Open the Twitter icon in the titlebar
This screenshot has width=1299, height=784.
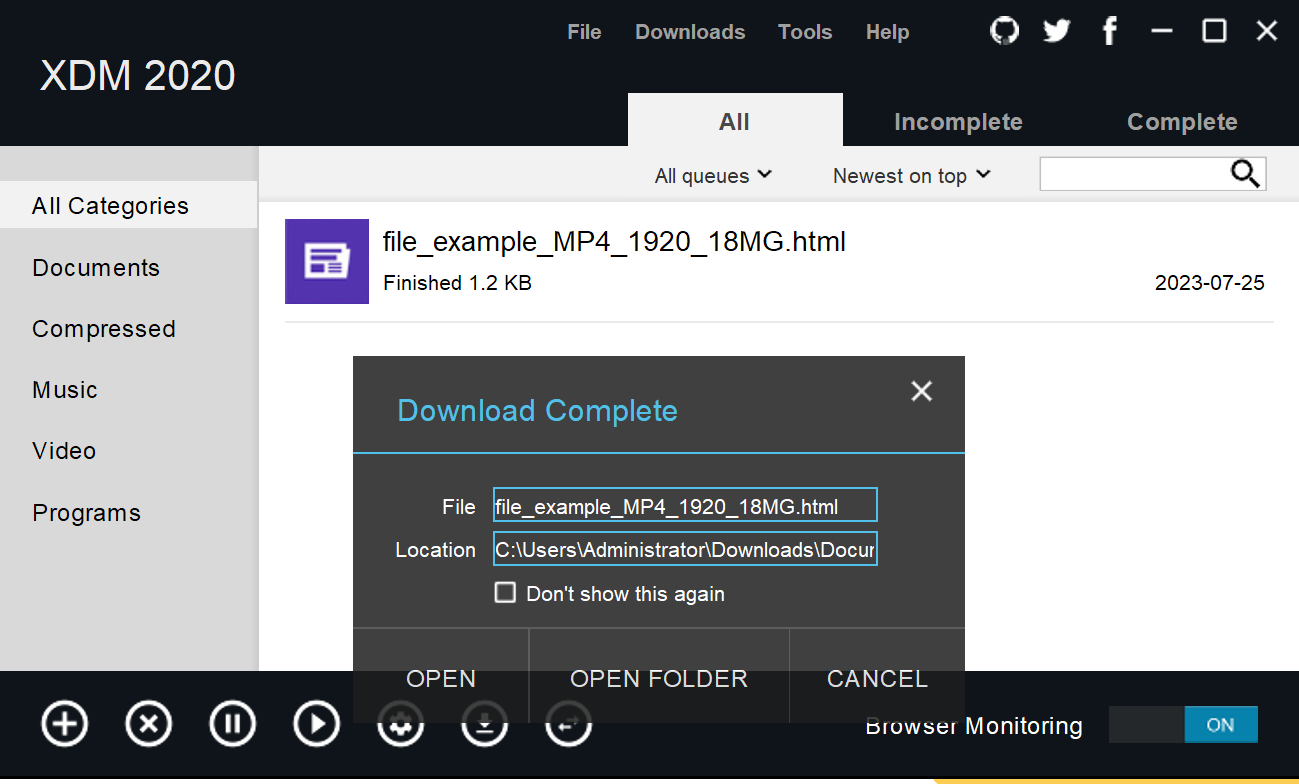pos(1056,30)
